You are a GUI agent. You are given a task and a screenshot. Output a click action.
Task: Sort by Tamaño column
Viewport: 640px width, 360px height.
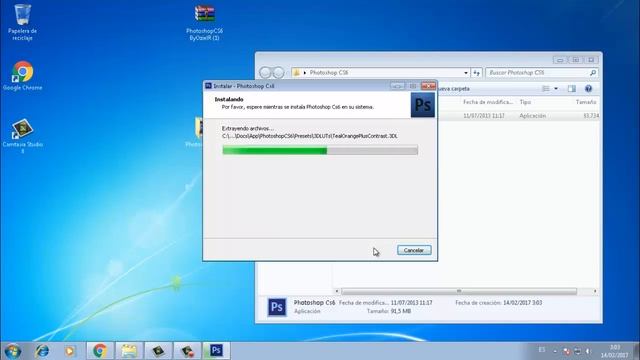tap(586, 102)
